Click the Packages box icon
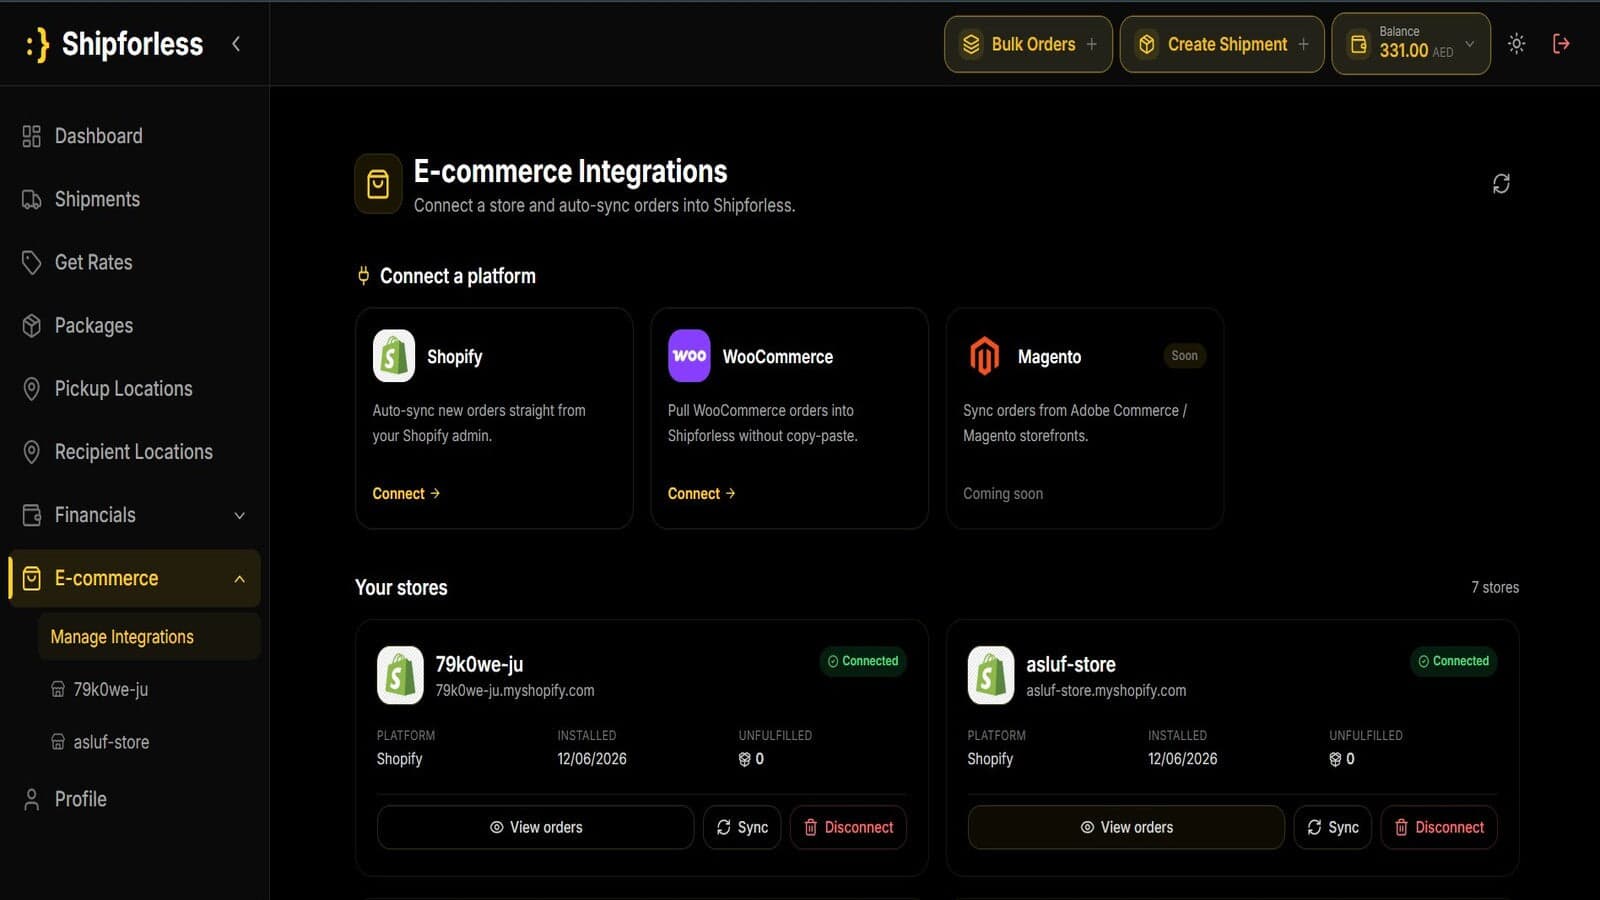This screenshot has width=1600, height=900. pyautogui.click(x=32, y=325)
